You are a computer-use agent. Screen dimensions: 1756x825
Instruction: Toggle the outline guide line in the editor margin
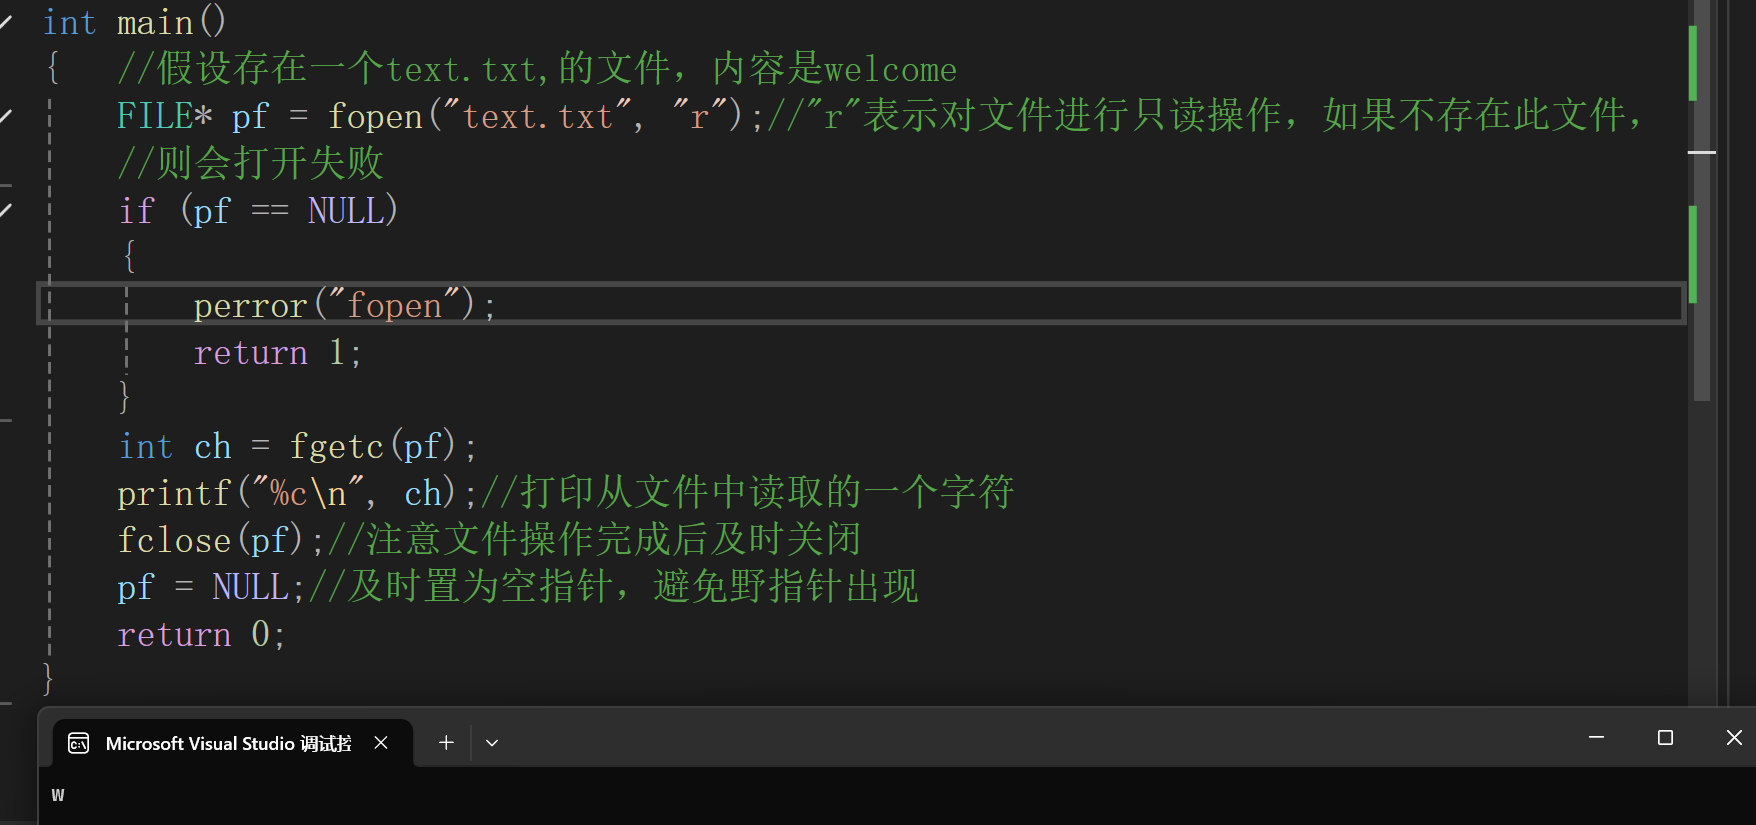coord(48,400)
